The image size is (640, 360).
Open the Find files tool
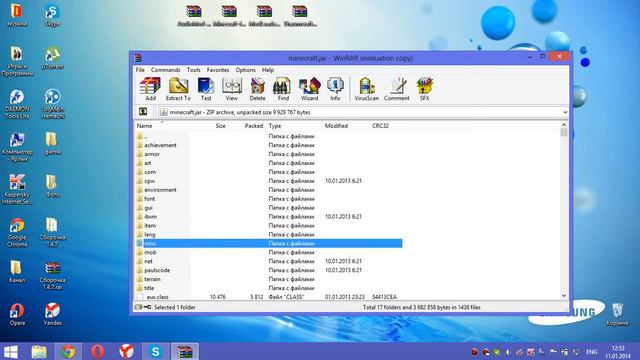pos(282,89)
